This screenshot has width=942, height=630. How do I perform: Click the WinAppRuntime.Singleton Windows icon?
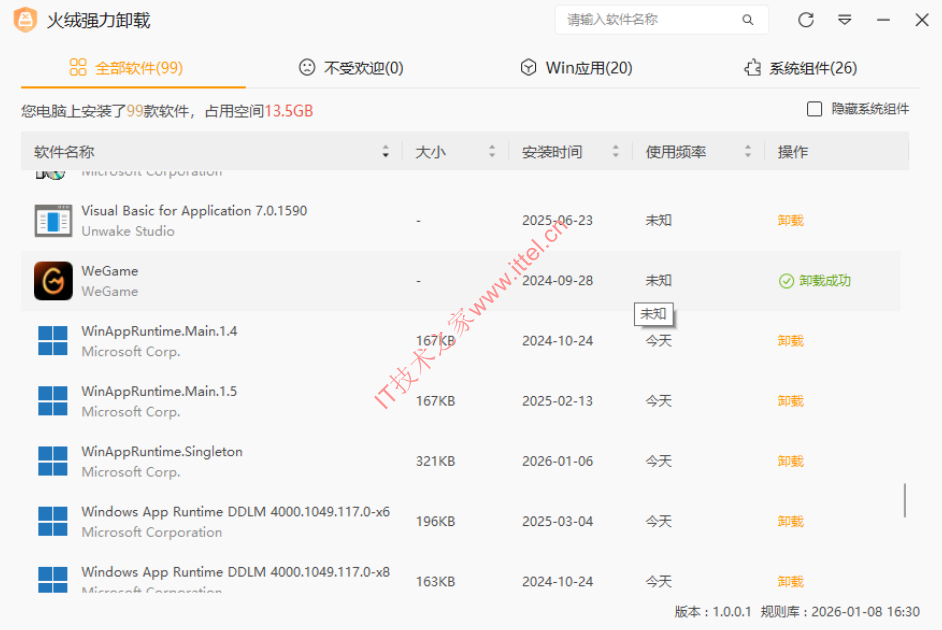pyautogui.click(x=53, y=461)
